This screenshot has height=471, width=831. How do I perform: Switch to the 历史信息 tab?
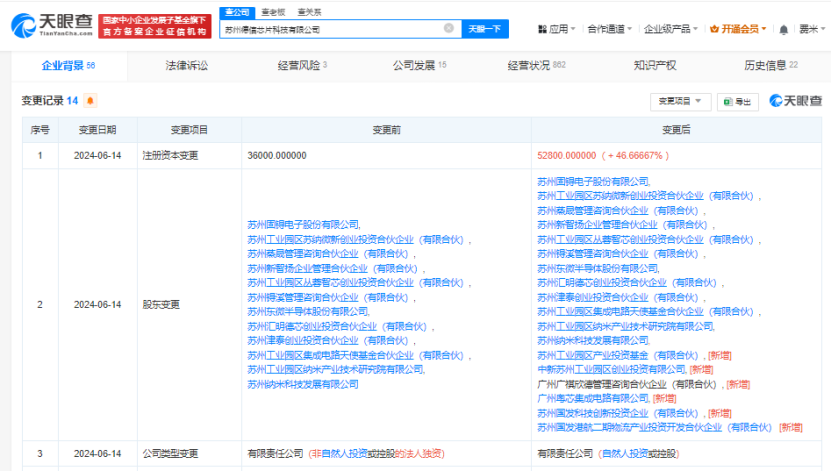click(771, 66)
